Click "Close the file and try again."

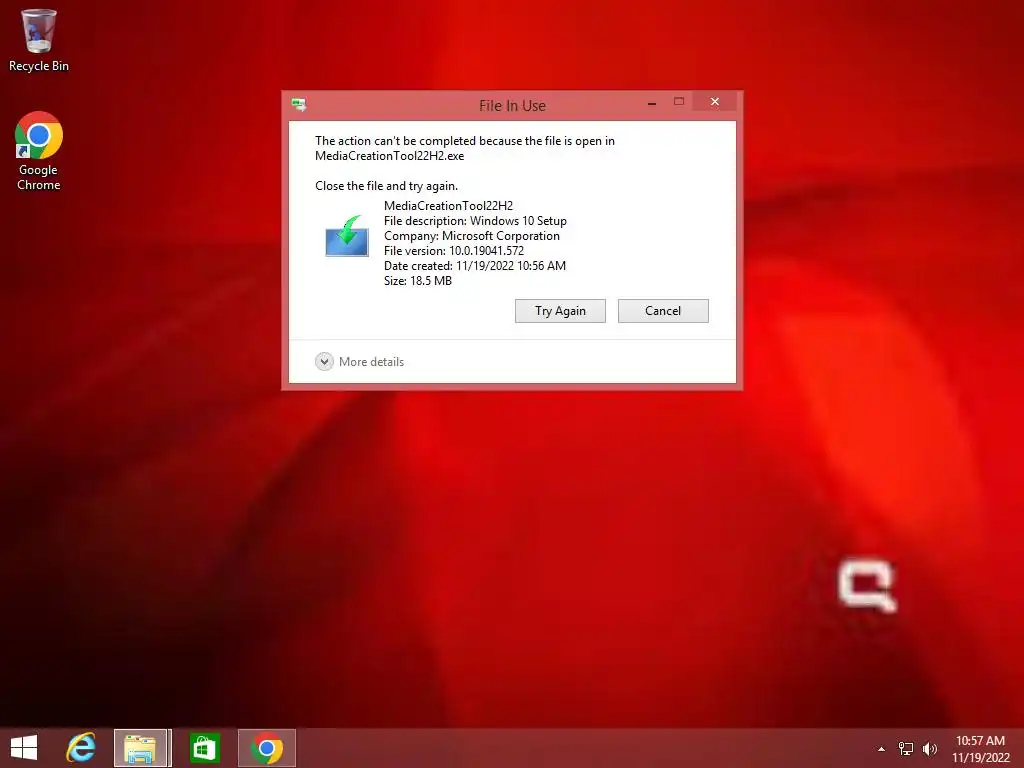(x=387, y=186)
